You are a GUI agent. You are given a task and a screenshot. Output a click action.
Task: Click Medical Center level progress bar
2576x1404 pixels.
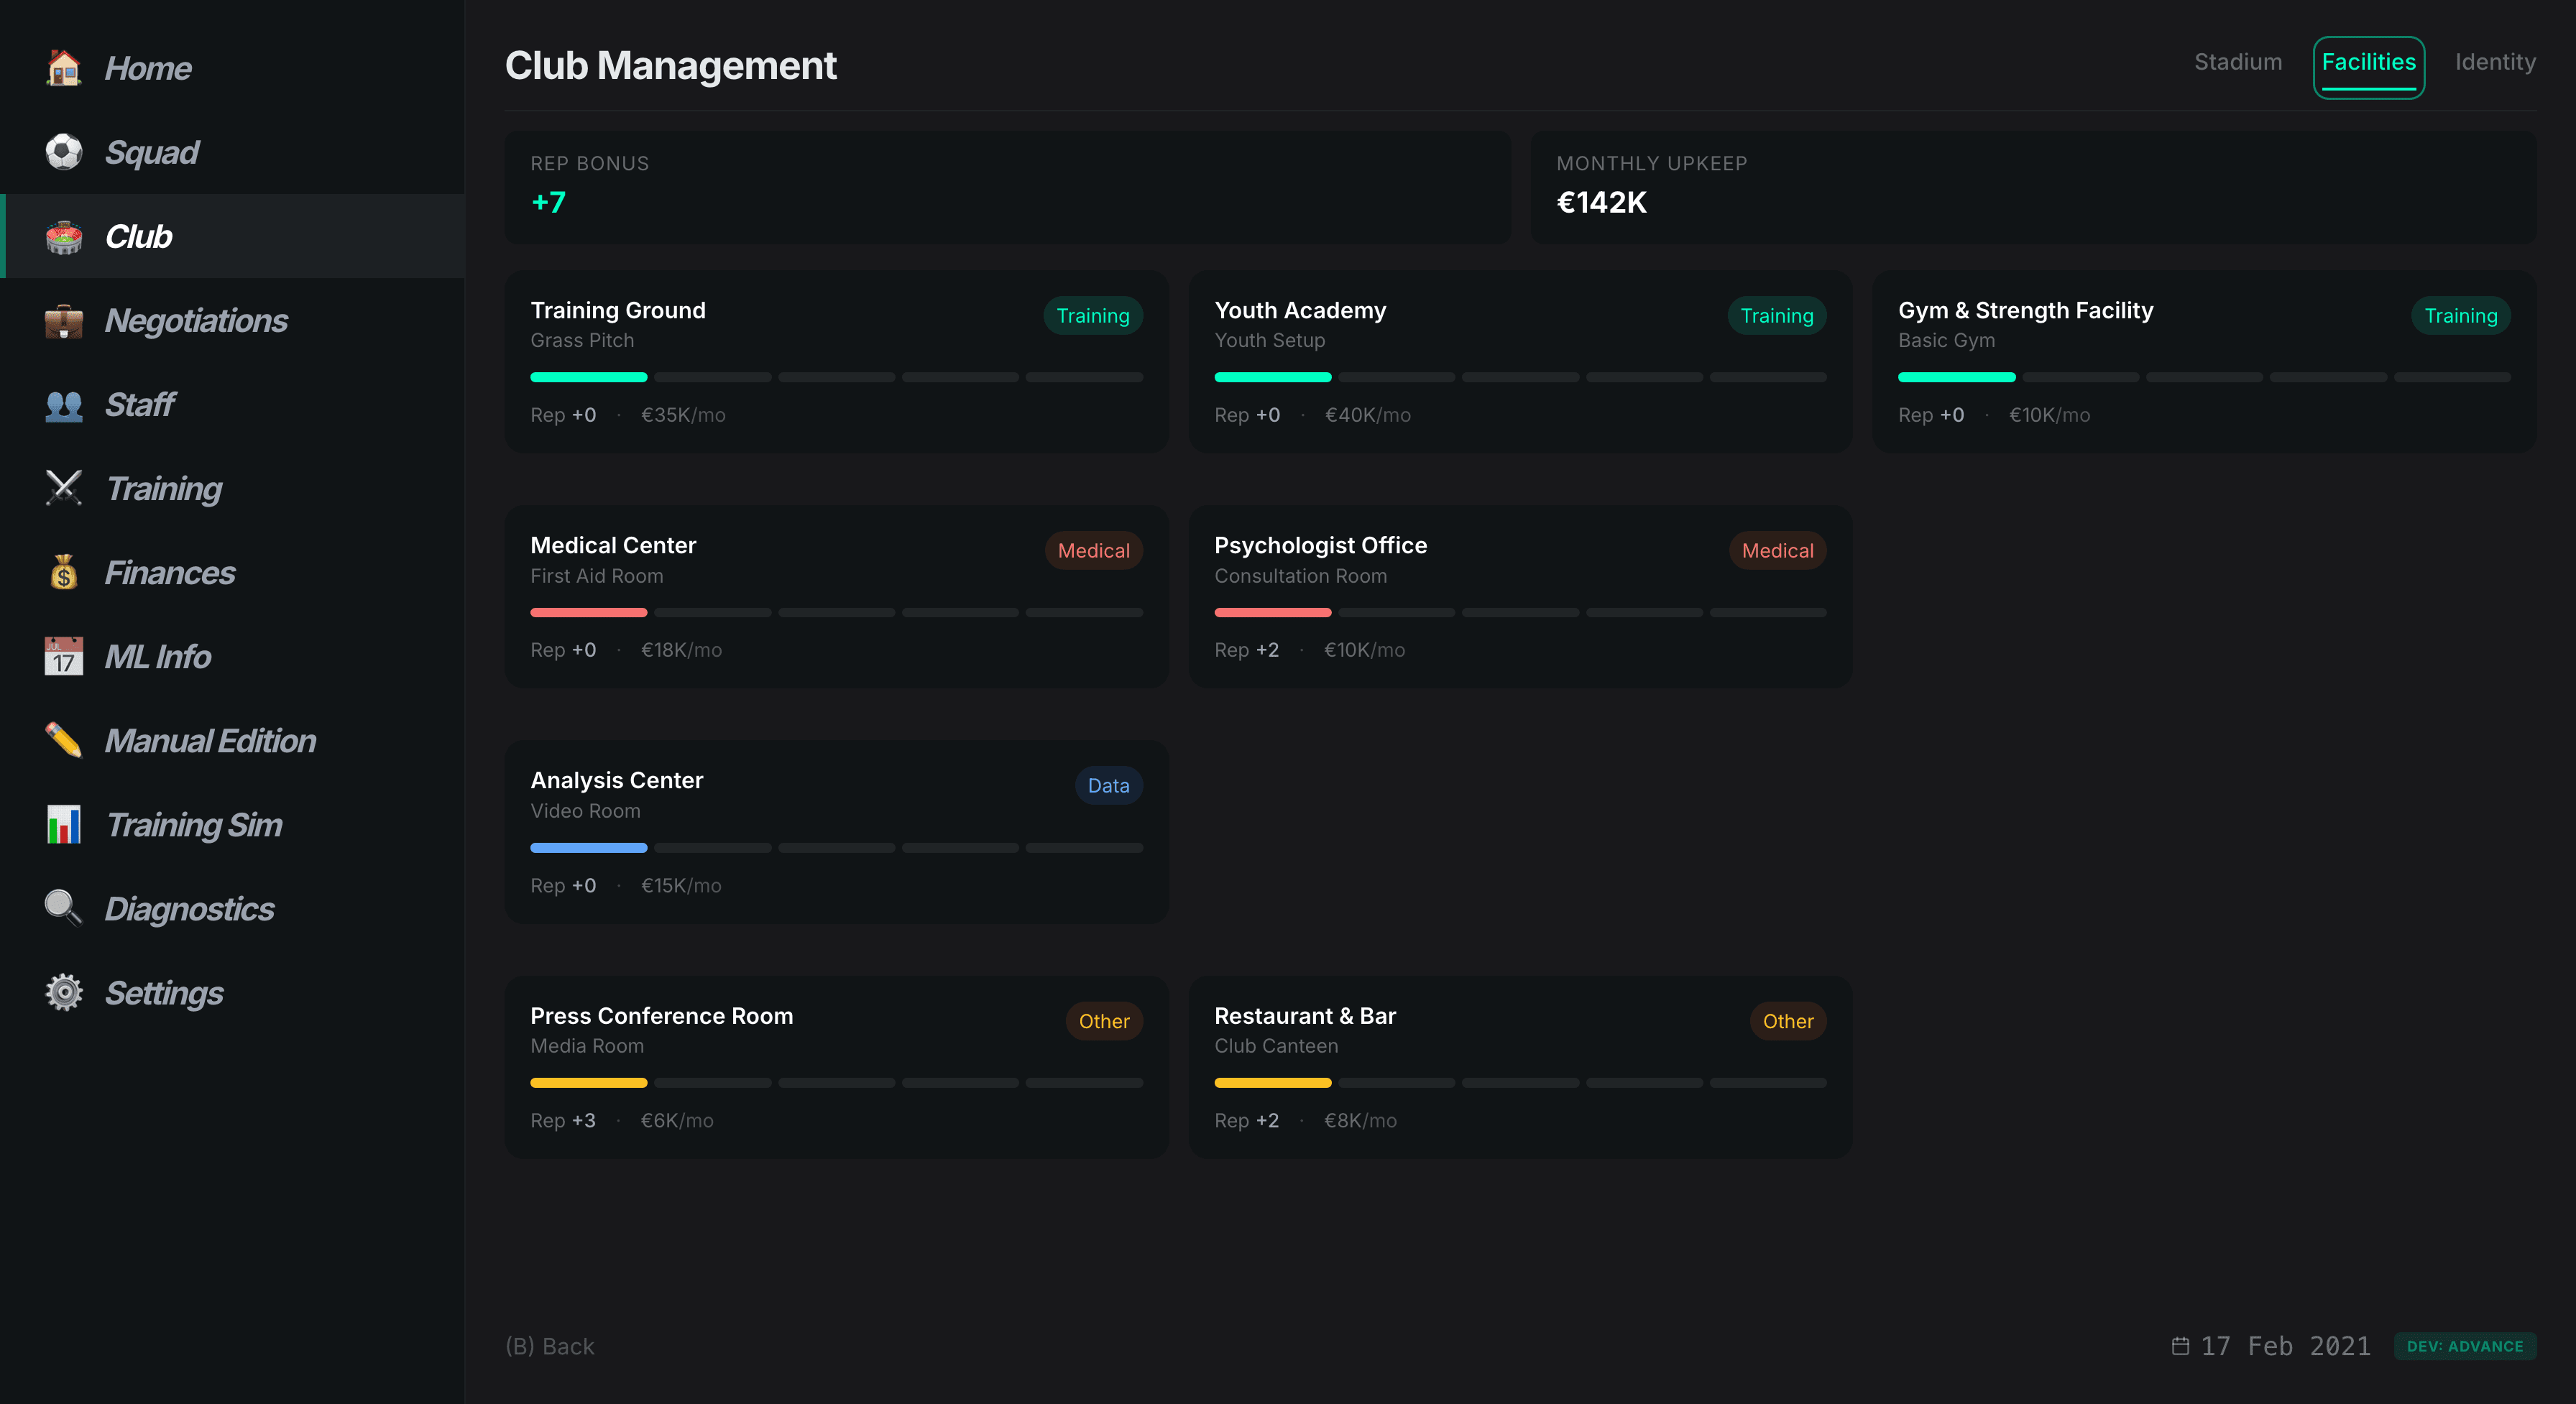pyautogui.click(x=836, y=612)
